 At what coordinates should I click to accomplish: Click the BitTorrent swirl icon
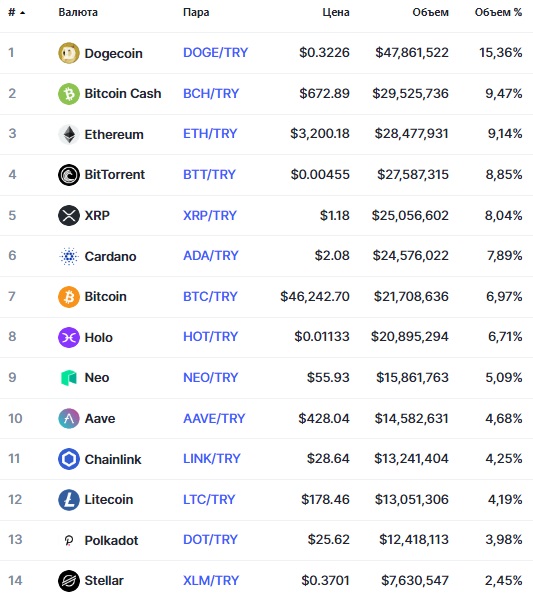(69, 175)
